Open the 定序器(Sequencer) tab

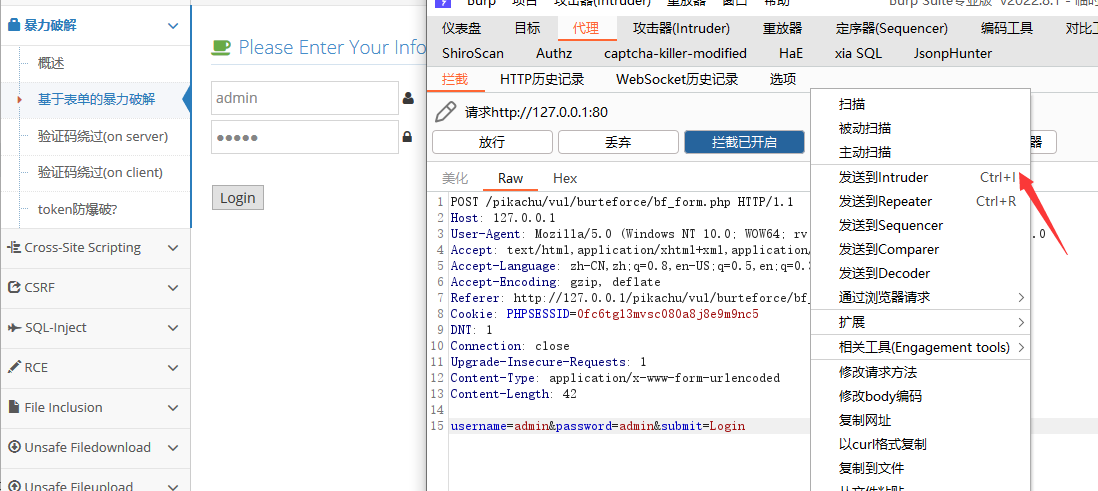891,28
